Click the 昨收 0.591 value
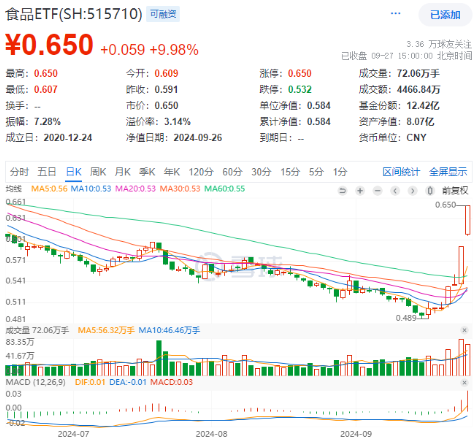 coord(166,89)
